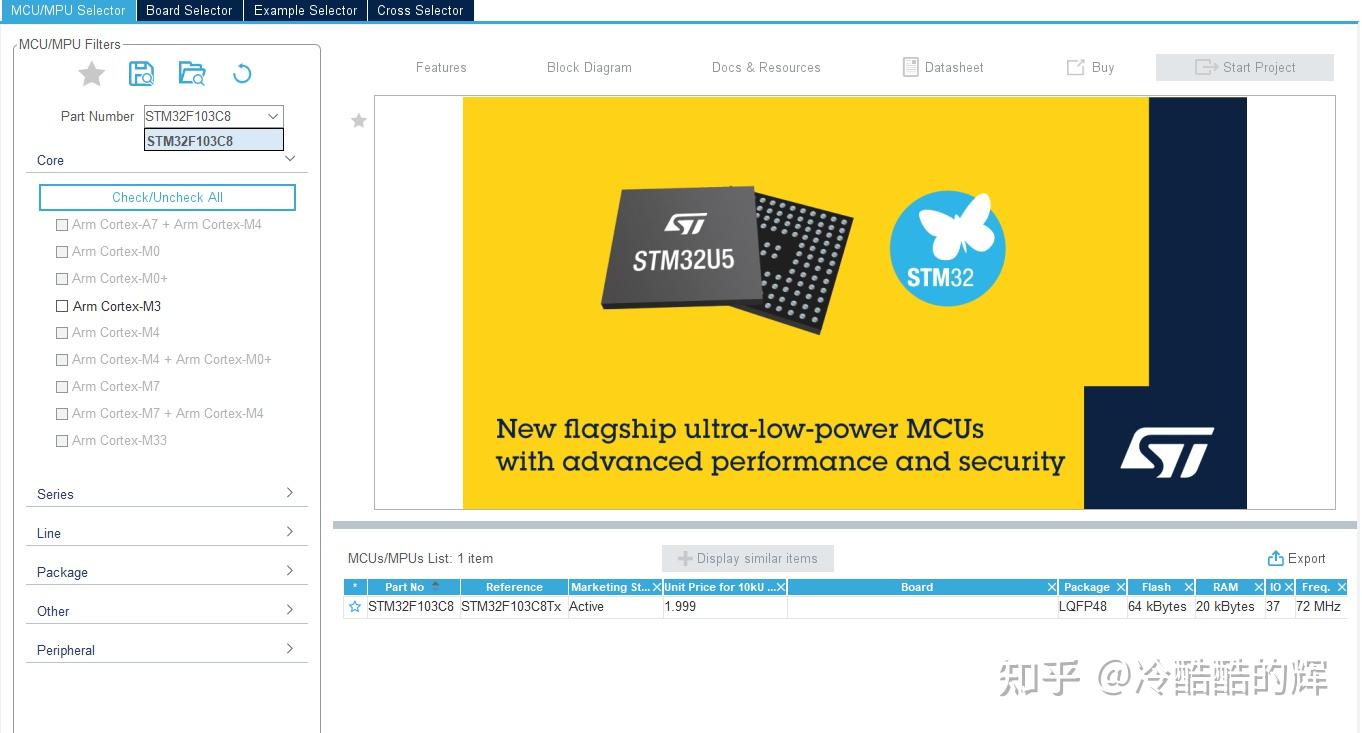This screenshot has width=1362, height=733.
Task: Expand the Series filter section
Action: click(x=290, y=493)
